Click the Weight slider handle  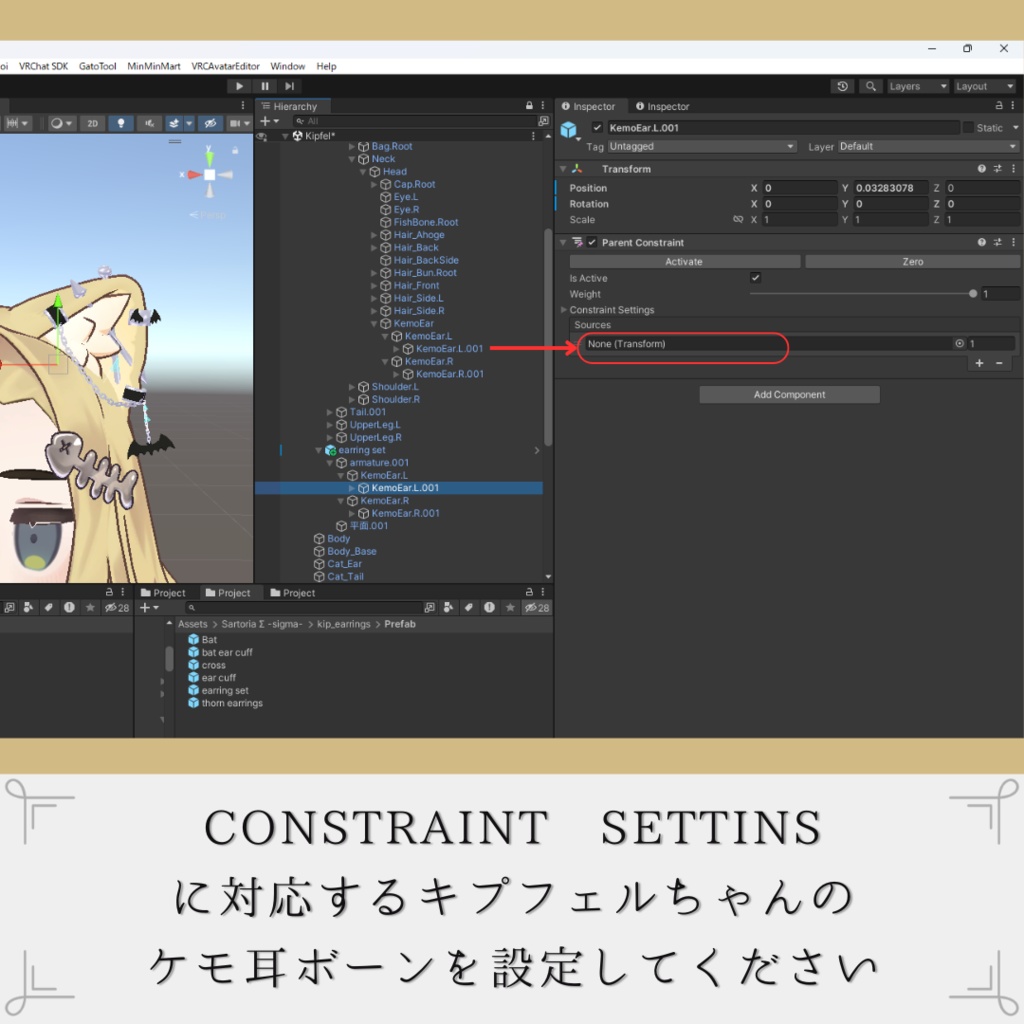973,294
